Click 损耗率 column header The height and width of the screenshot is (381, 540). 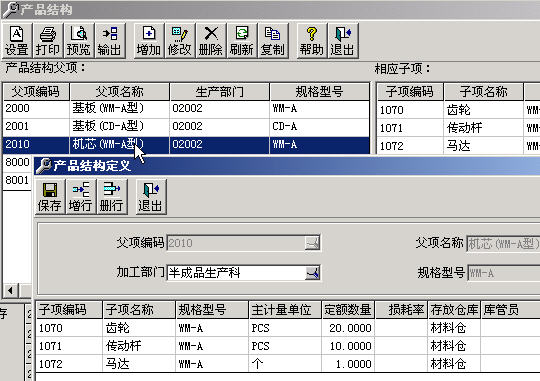(401, 310)
